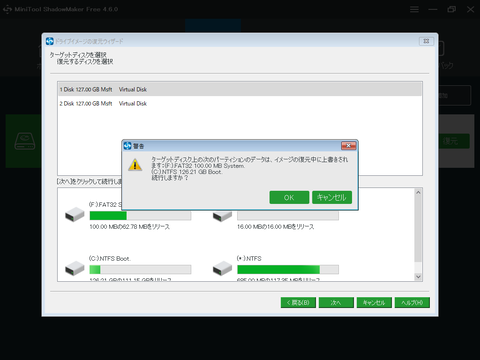Confirm the warning with OK

[x=289, y=197]
